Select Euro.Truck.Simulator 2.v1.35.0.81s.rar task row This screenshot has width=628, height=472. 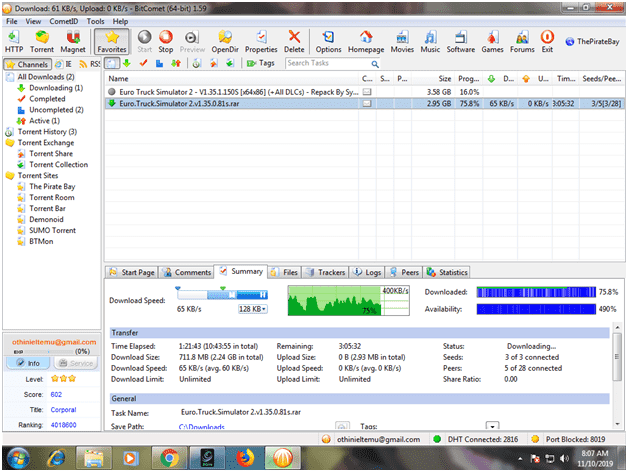[364, 103]
